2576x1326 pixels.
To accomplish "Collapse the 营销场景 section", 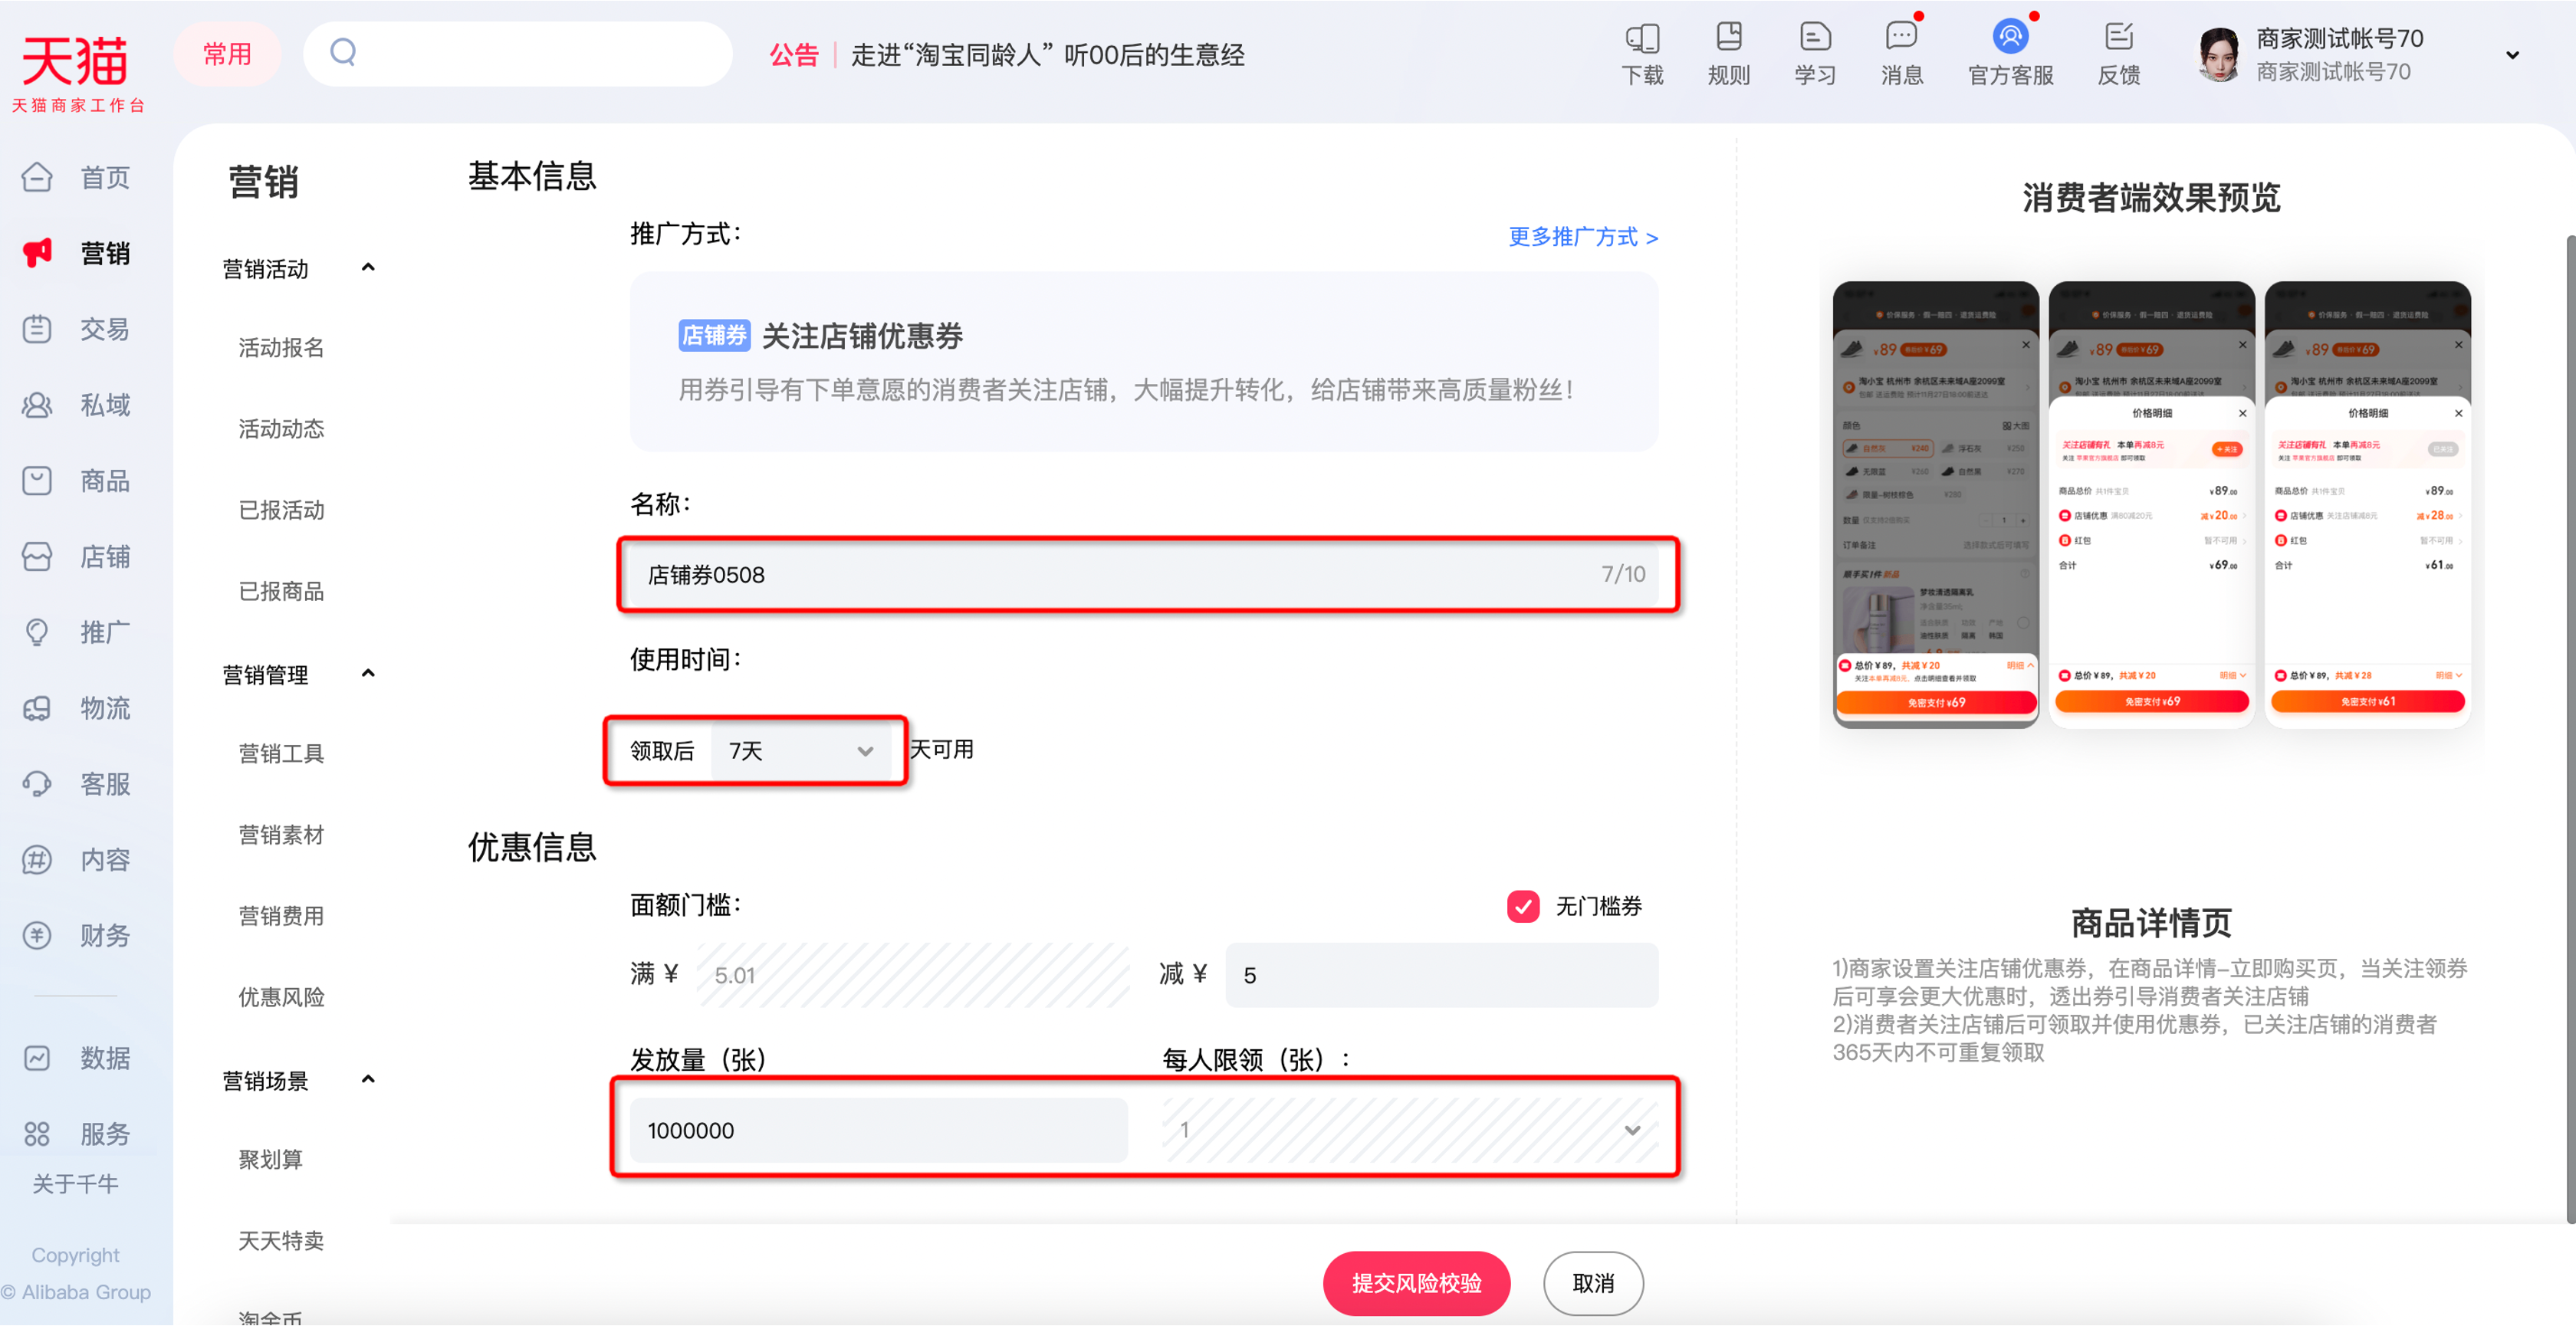I will pyautogui.click(x=368, y=1080).
